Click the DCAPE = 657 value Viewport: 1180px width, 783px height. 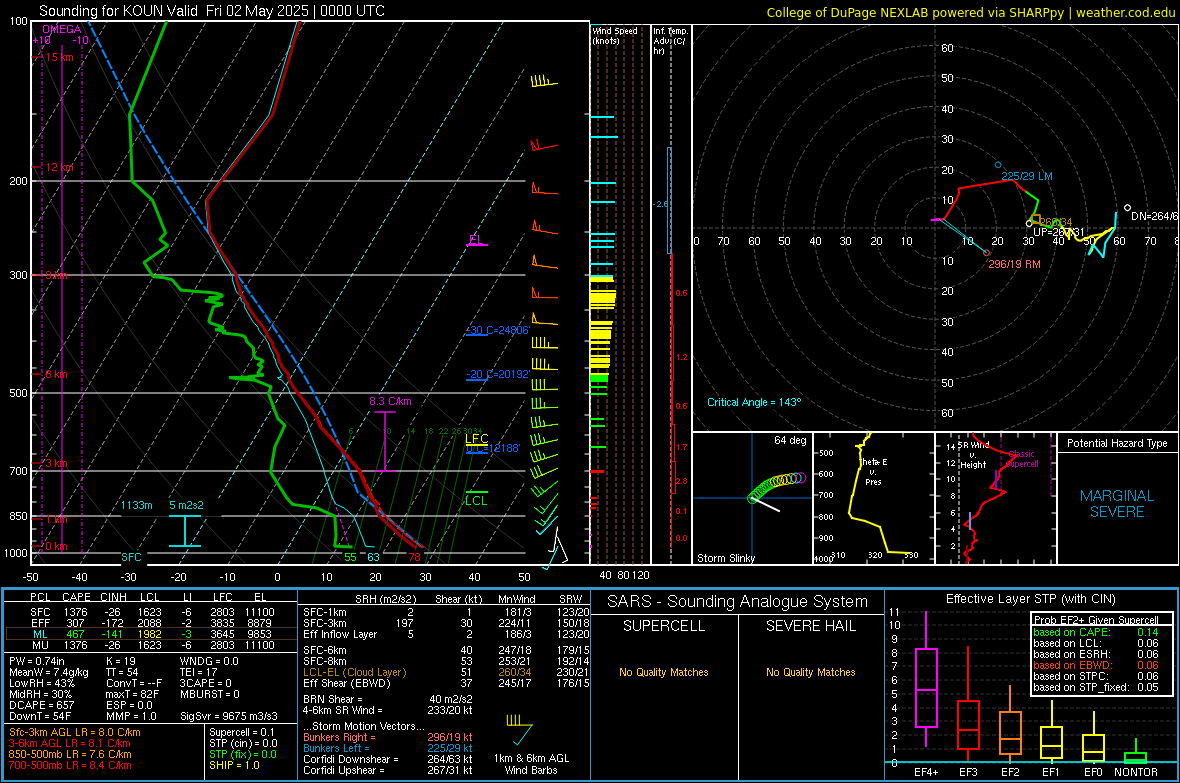[x=40, y=705]
